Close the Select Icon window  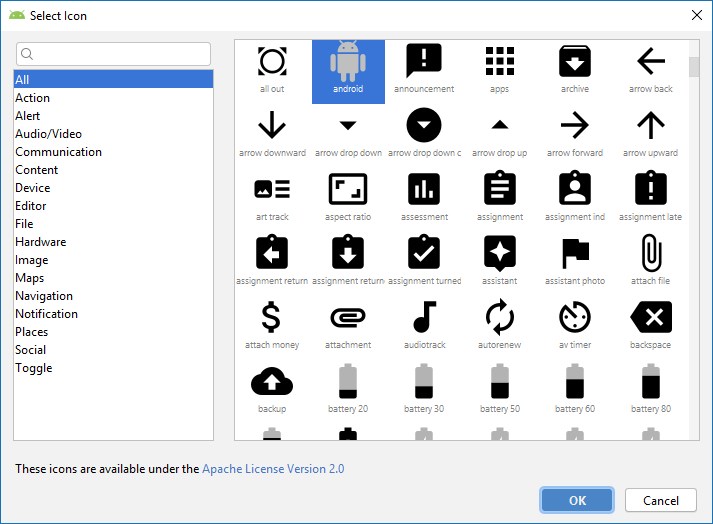[697, 15]
